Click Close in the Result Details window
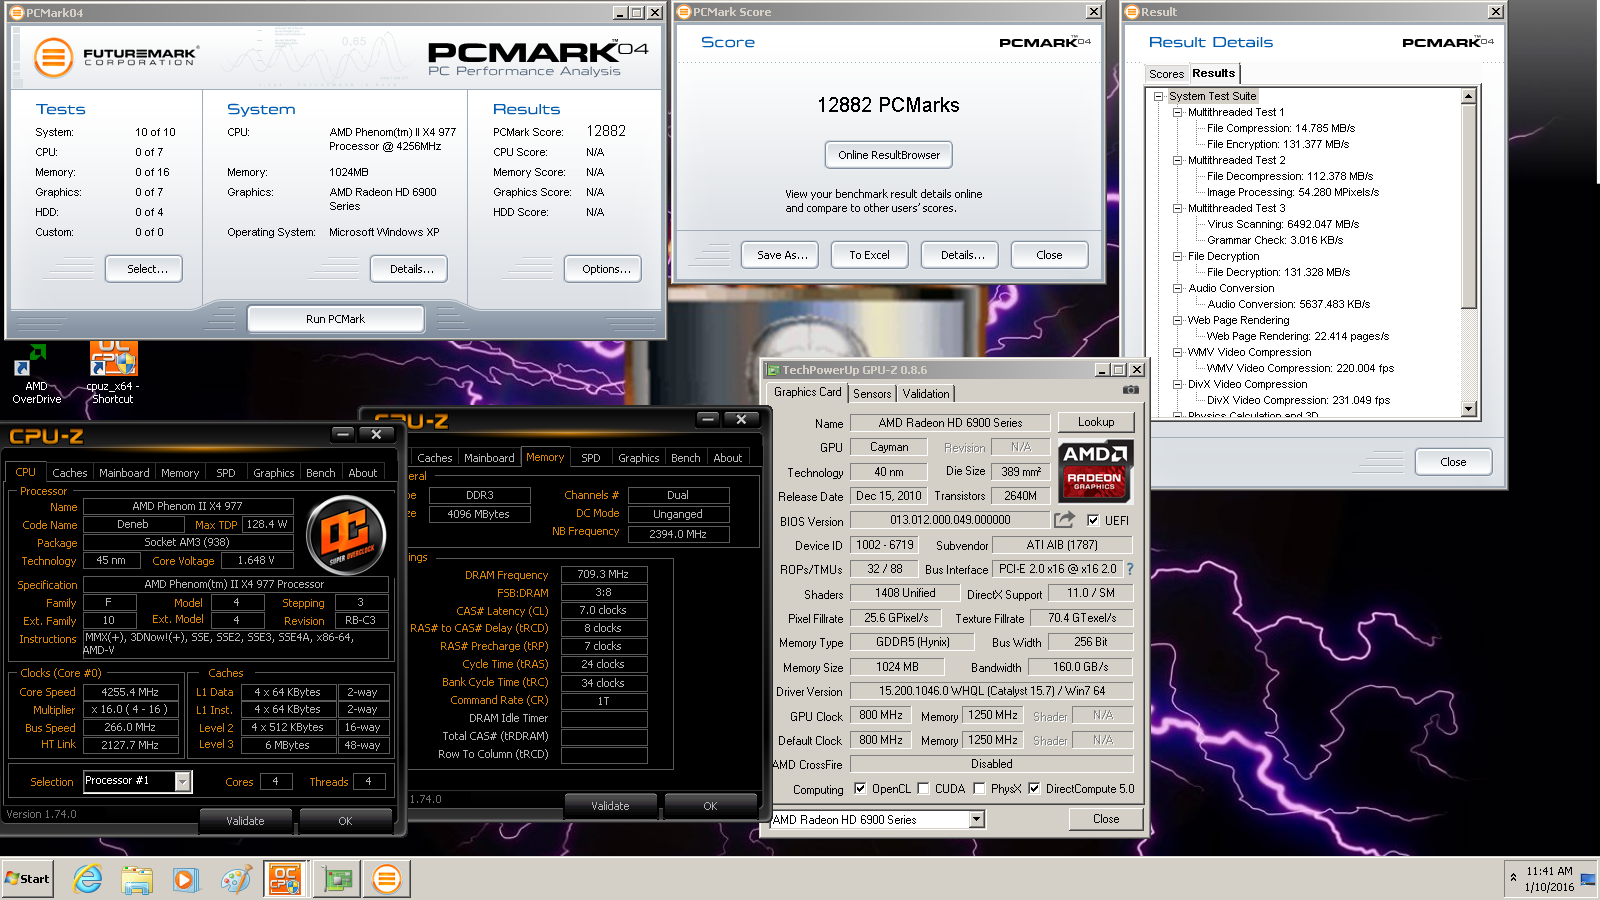Screen dimensions: 1600x900 [1453, 462]
